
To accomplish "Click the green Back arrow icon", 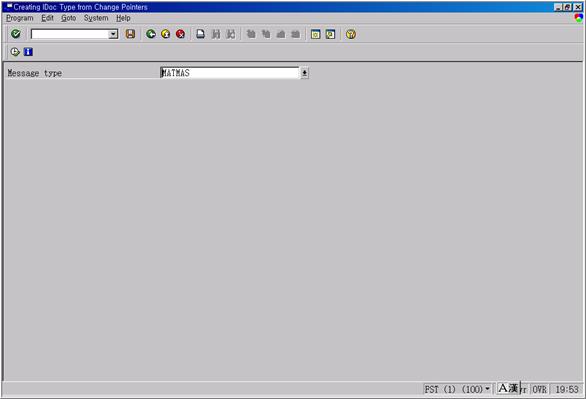I will click(x=151, y=34).
